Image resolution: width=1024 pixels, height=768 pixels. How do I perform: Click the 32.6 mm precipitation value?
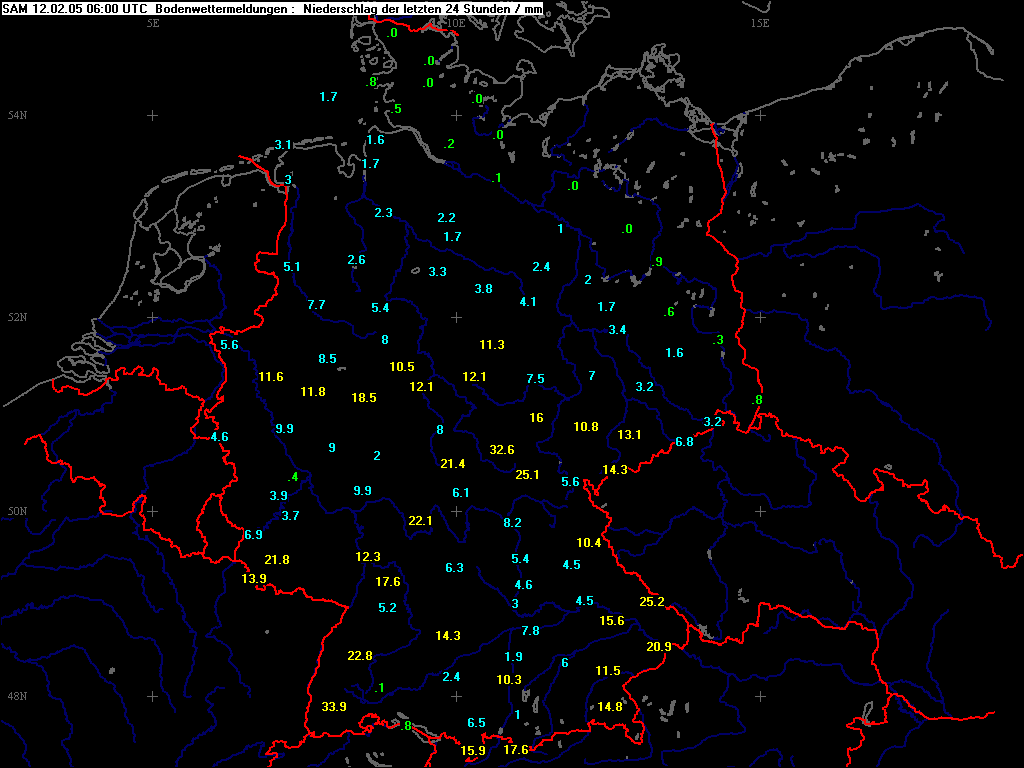pyautogui.click(x=502, y=450)
